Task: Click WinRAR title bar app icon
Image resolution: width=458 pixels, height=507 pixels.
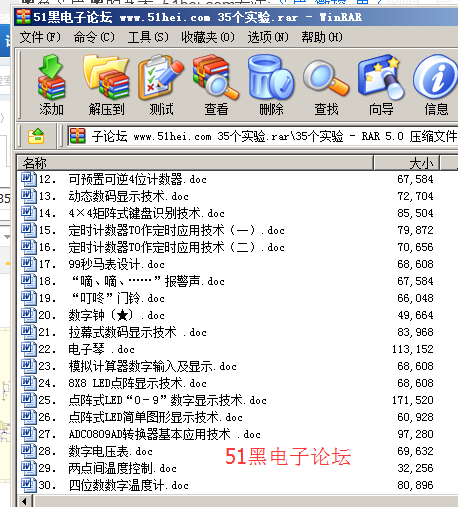Action: [23, 17]
